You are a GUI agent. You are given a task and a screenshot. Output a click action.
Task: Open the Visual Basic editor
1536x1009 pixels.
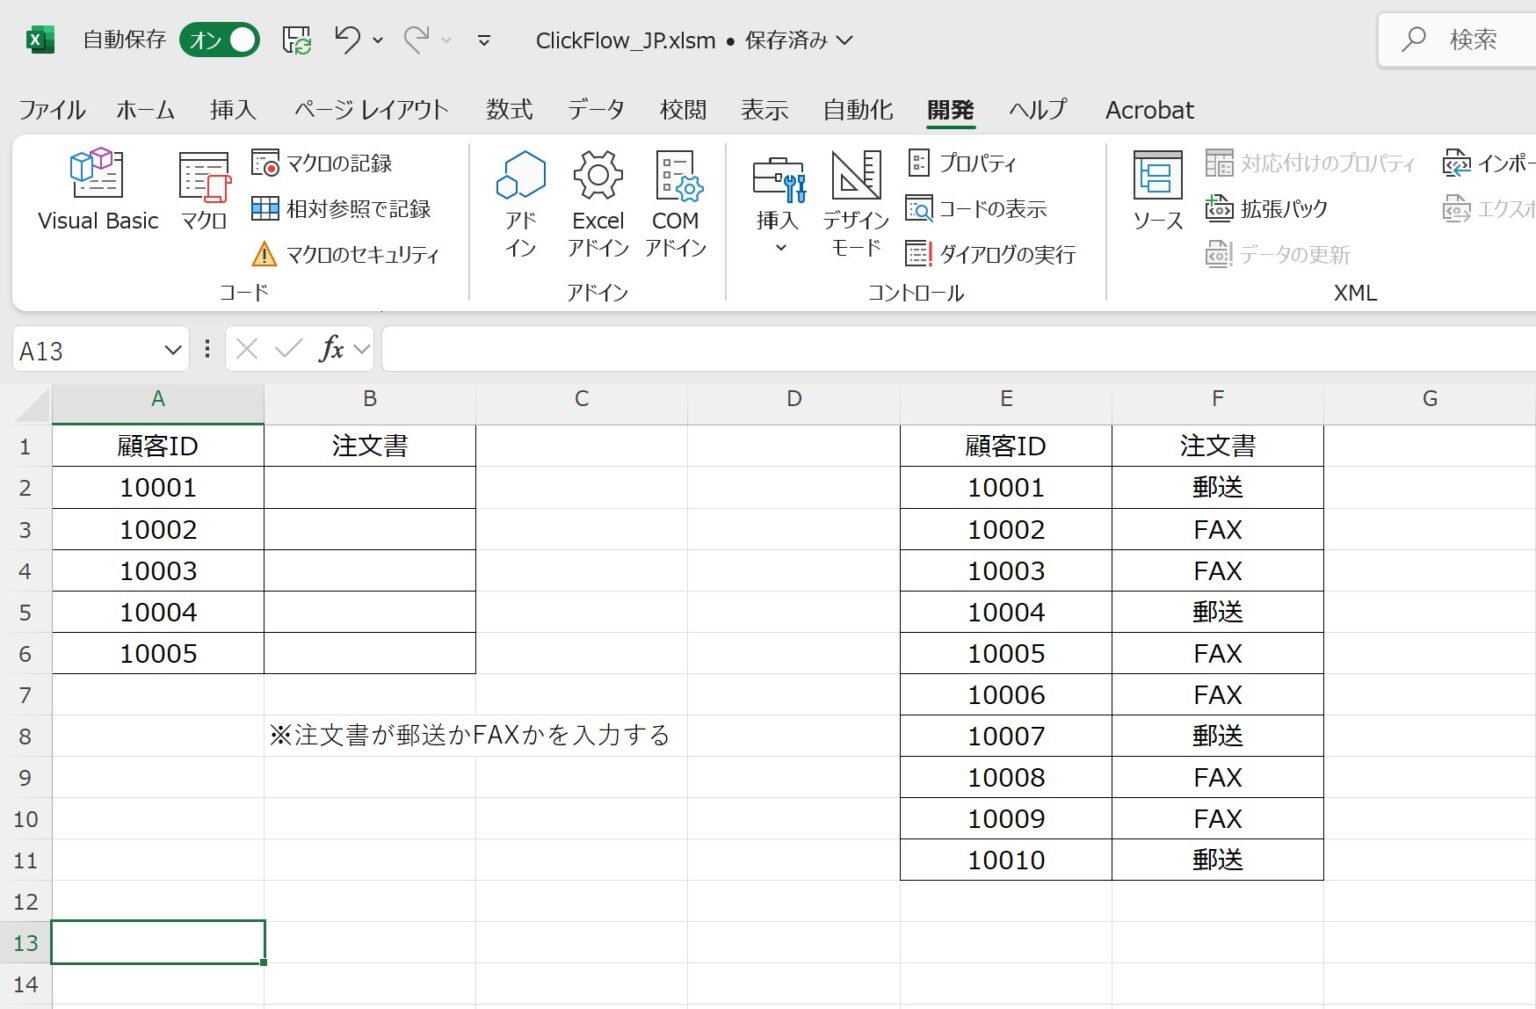point(96,190)
